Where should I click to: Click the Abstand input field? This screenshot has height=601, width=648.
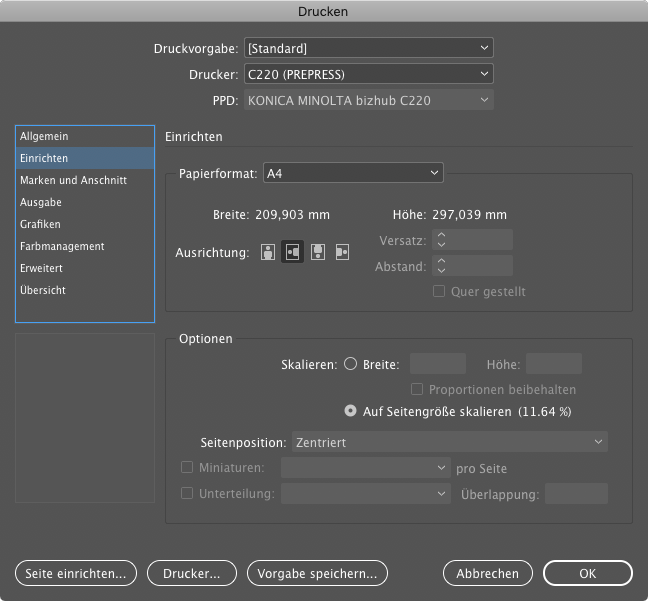click(472, 265)
